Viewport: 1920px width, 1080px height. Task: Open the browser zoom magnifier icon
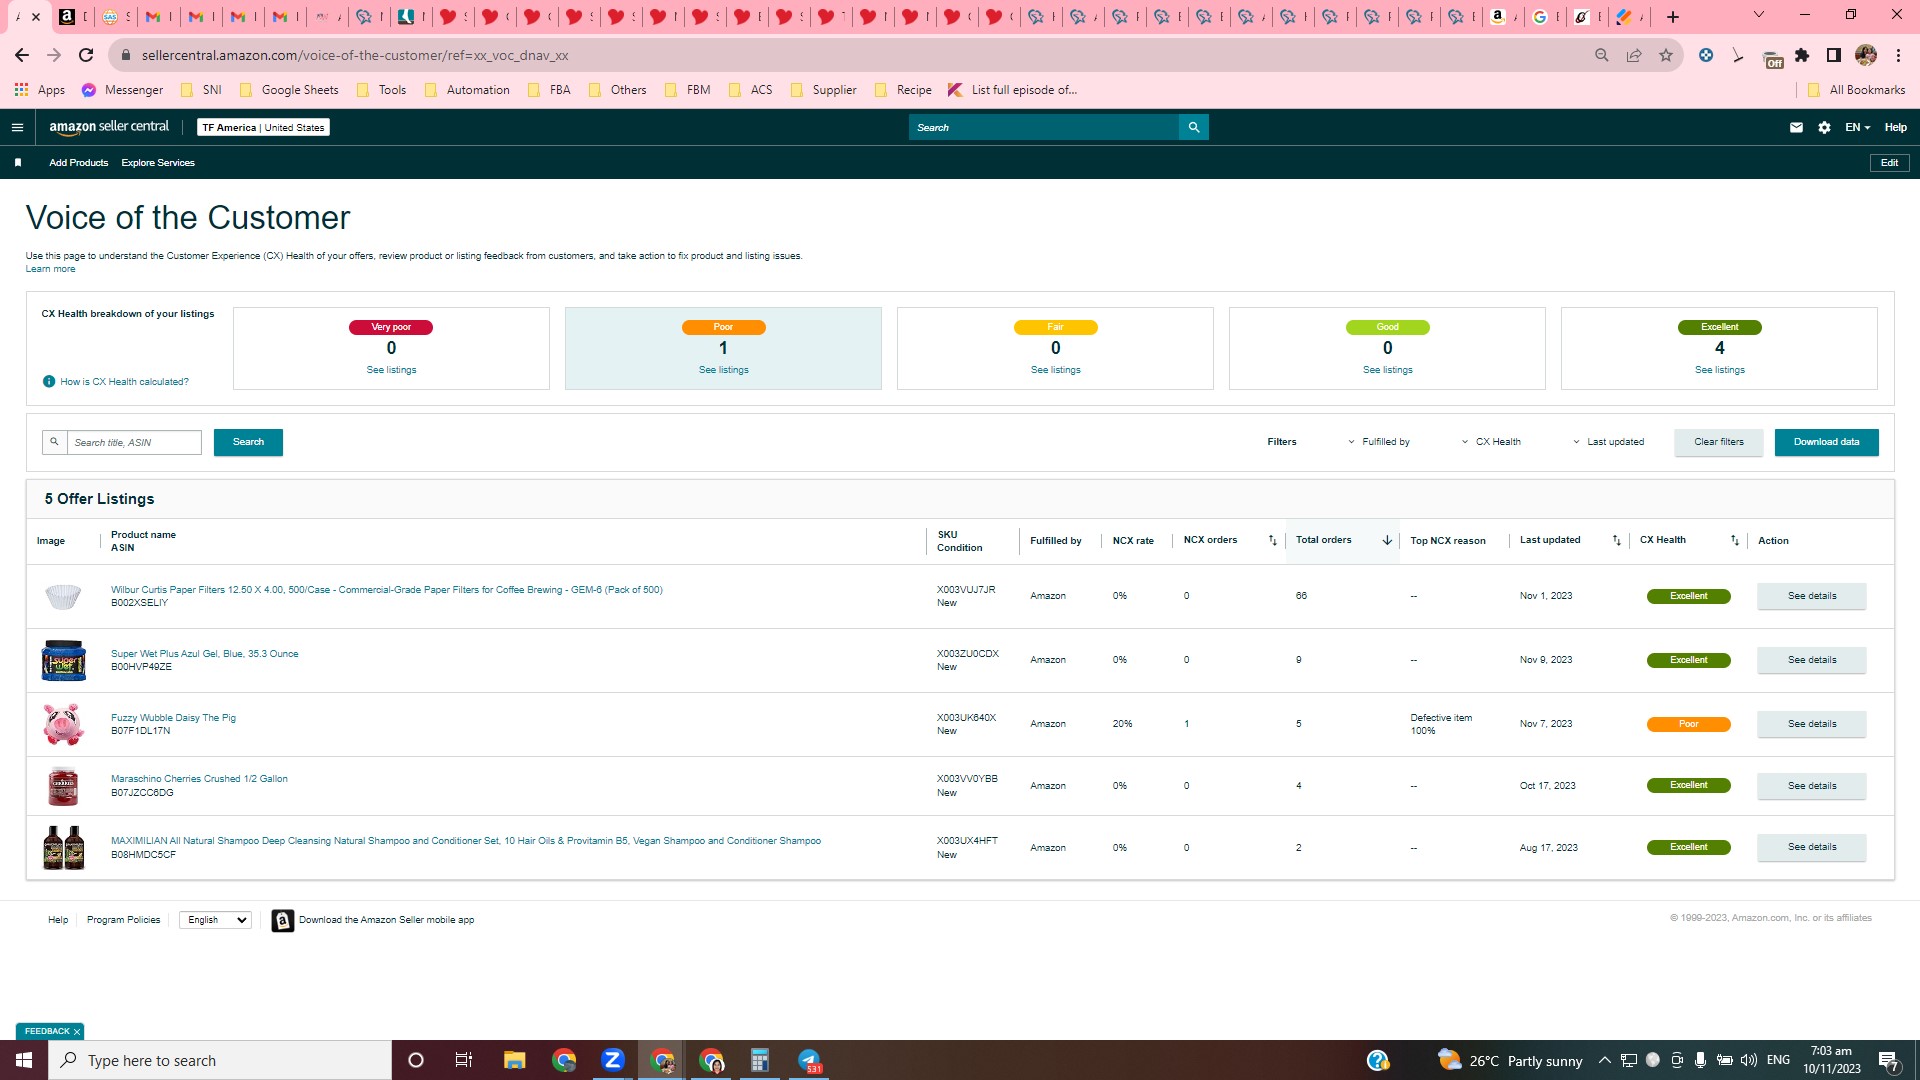pos(1601,55)
